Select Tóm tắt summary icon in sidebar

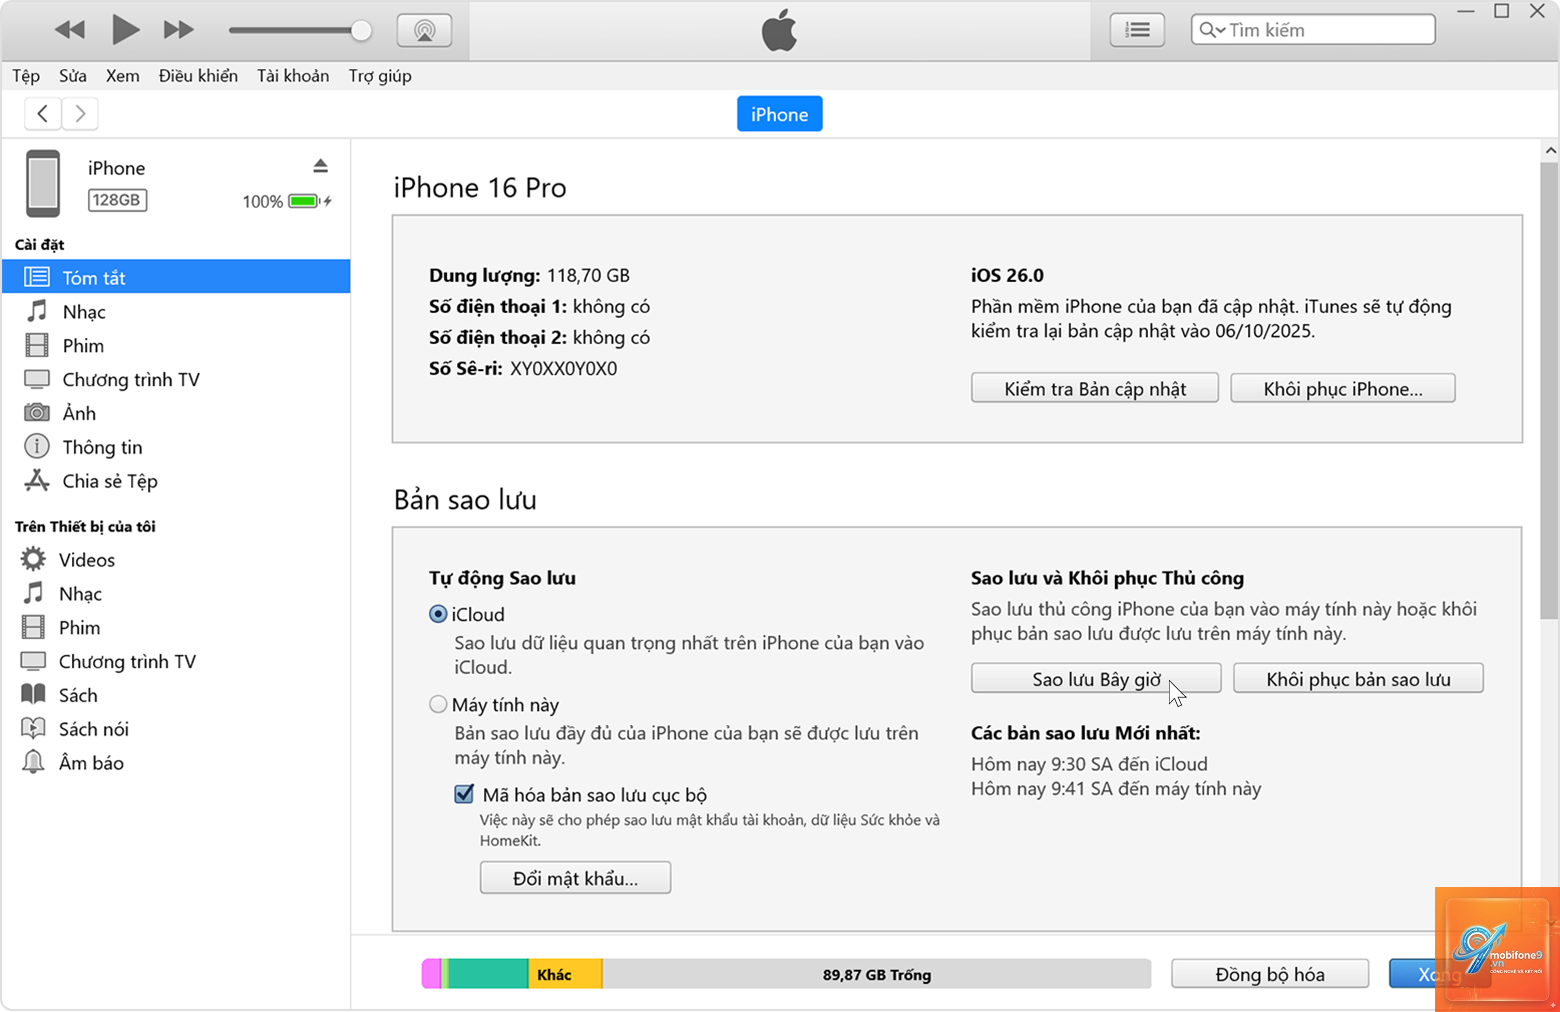coord(37,277)
